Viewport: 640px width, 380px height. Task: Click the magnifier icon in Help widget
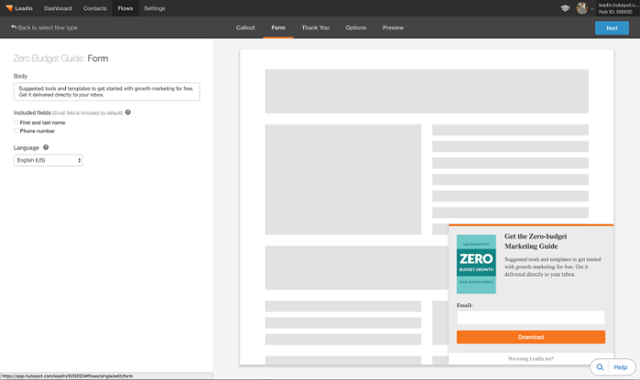click(600, 367)
